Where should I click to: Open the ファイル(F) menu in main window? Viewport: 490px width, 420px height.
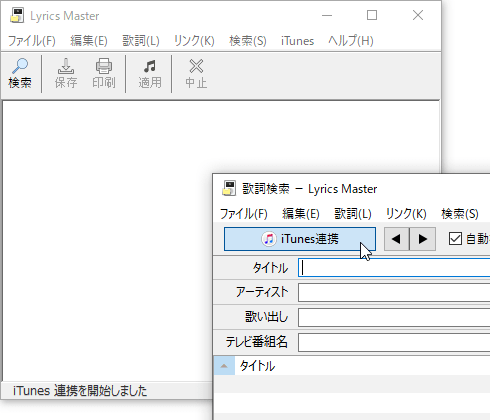point(32,41)
